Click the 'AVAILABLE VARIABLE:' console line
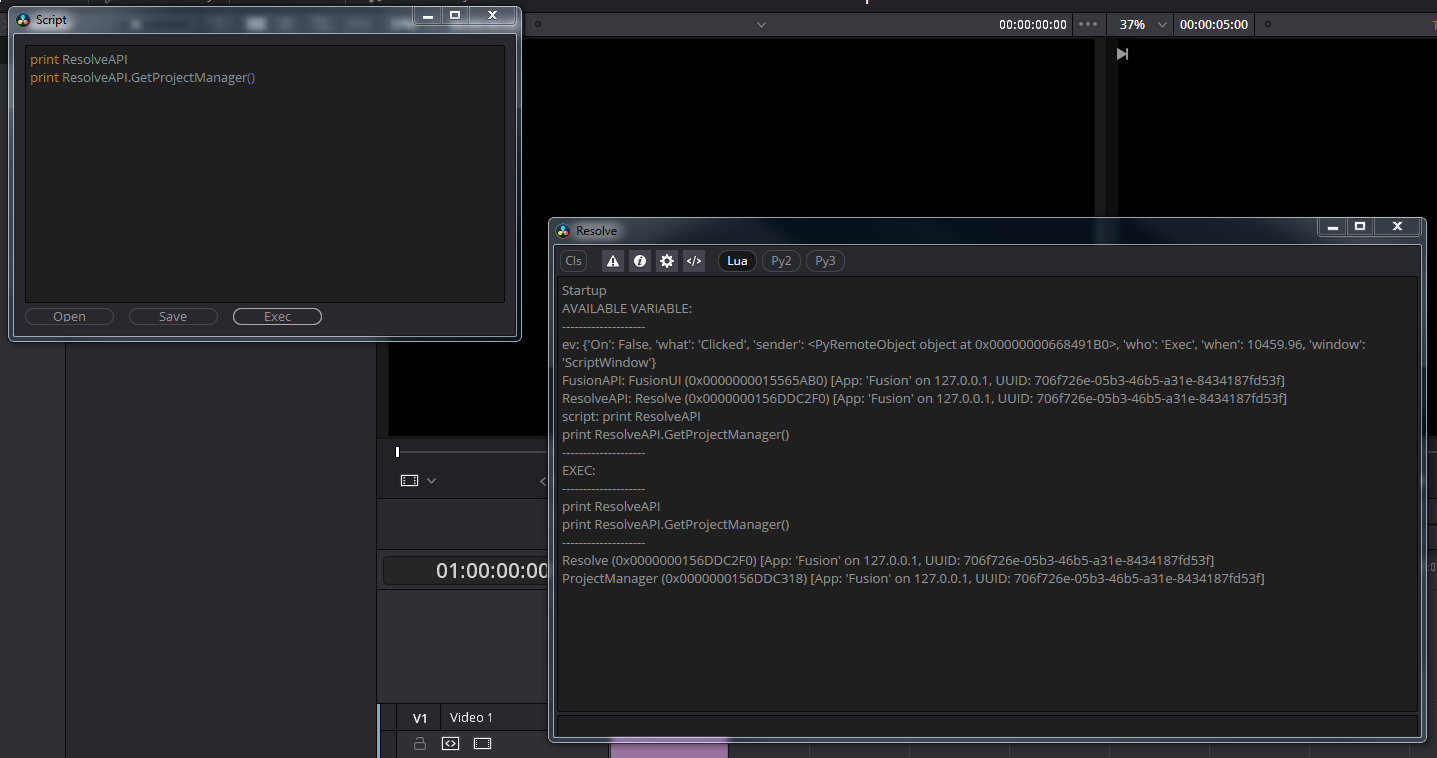Screen dimensions: 1437x758 pos(627,308)
